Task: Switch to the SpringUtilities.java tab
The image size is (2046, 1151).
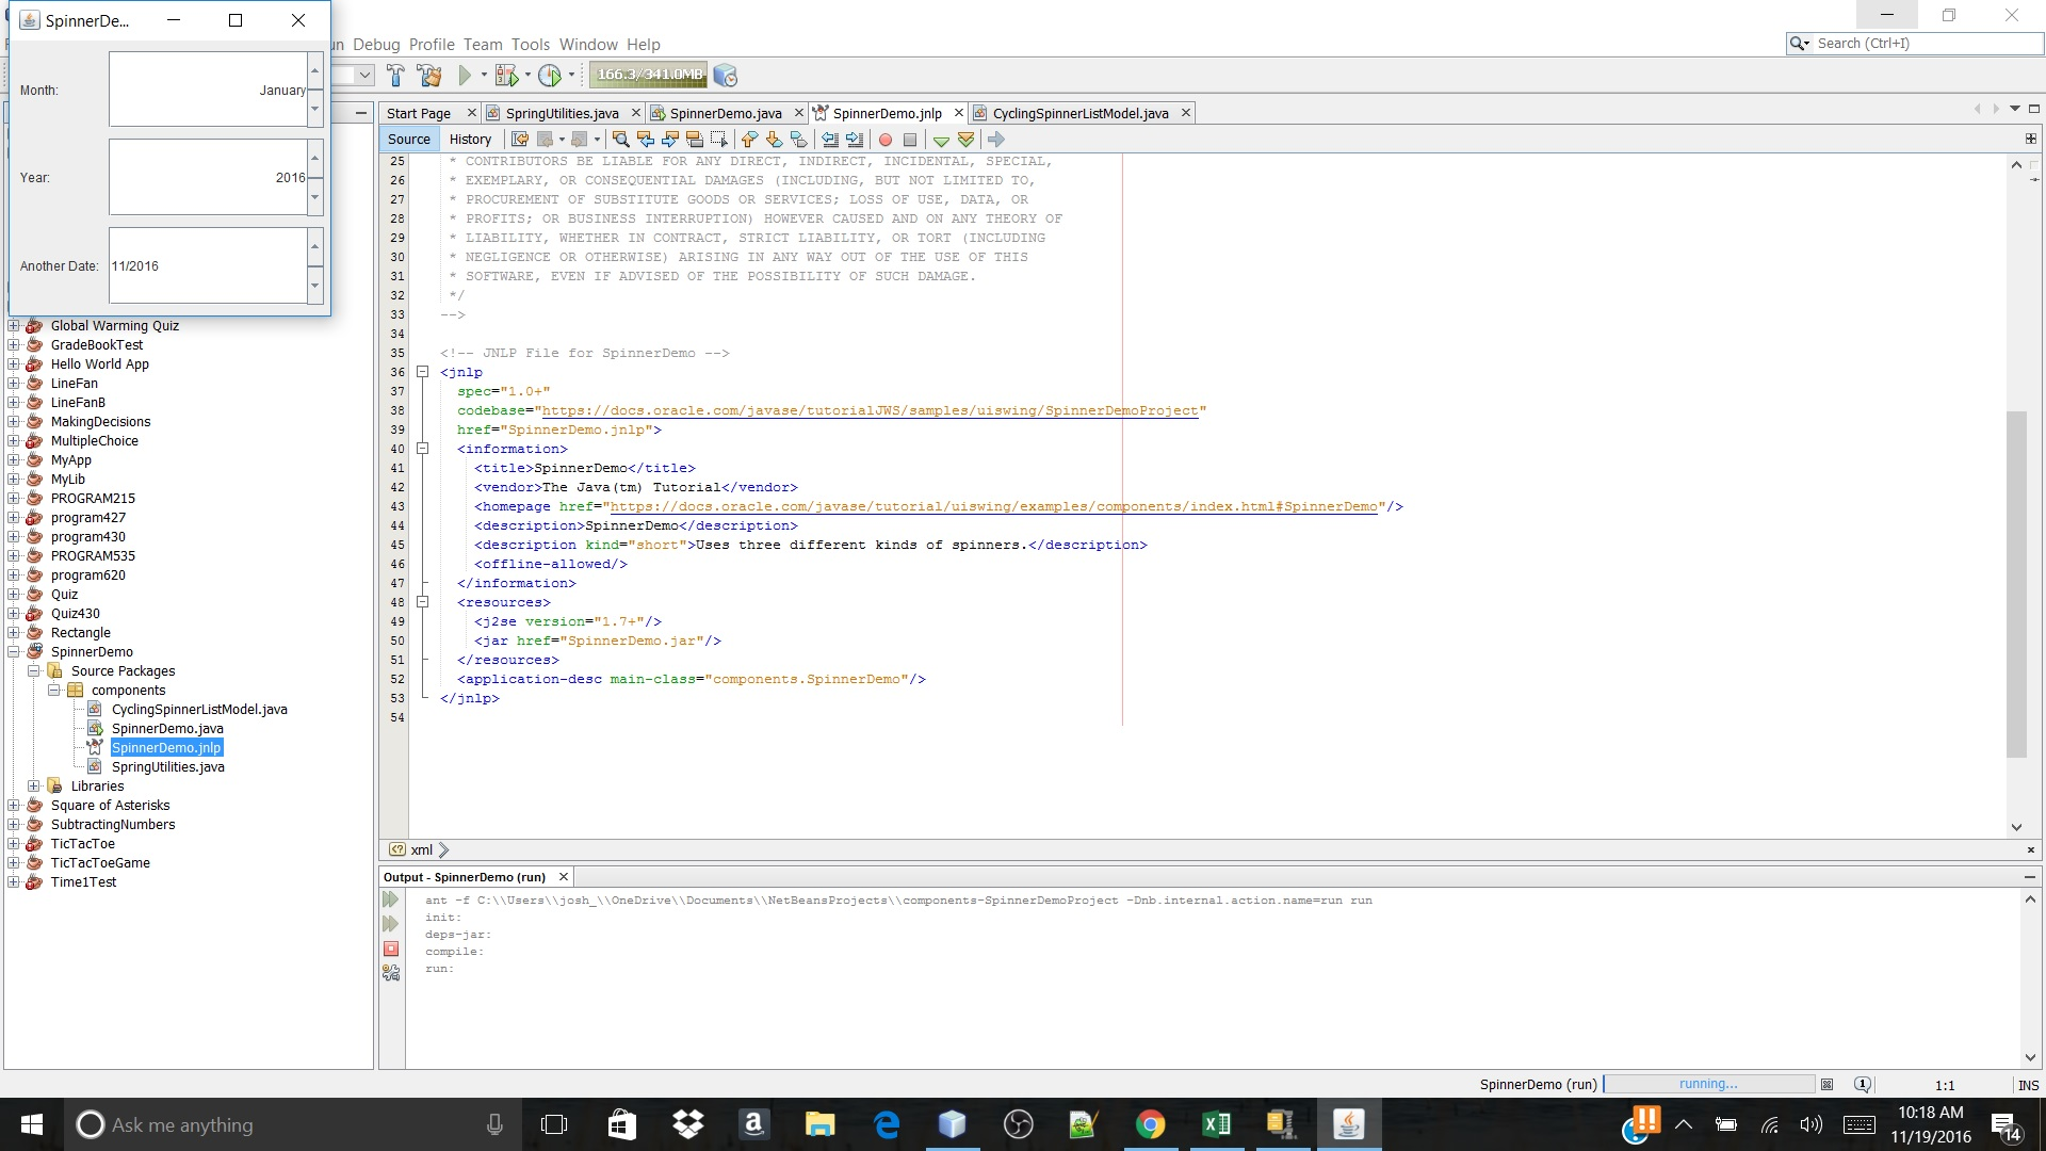Action: [563, 113]
